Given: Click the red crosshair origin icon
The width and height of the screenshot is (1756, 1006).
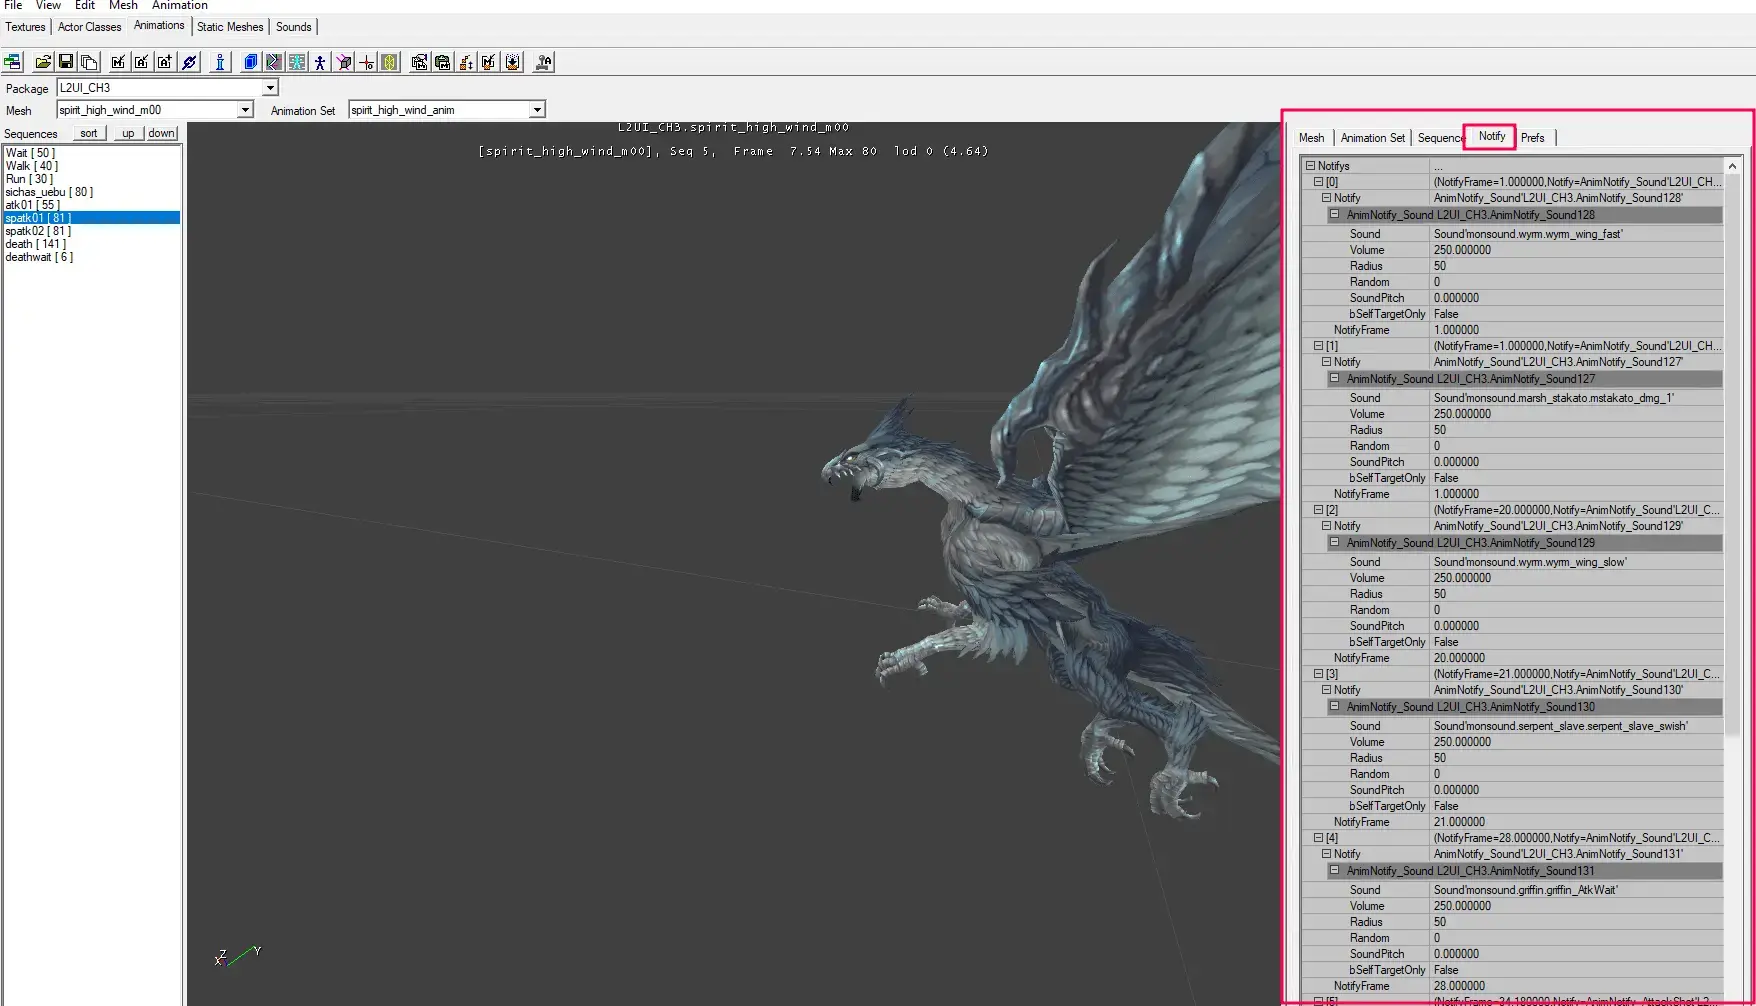Looking at the screenshot, I should click(367, 62).
